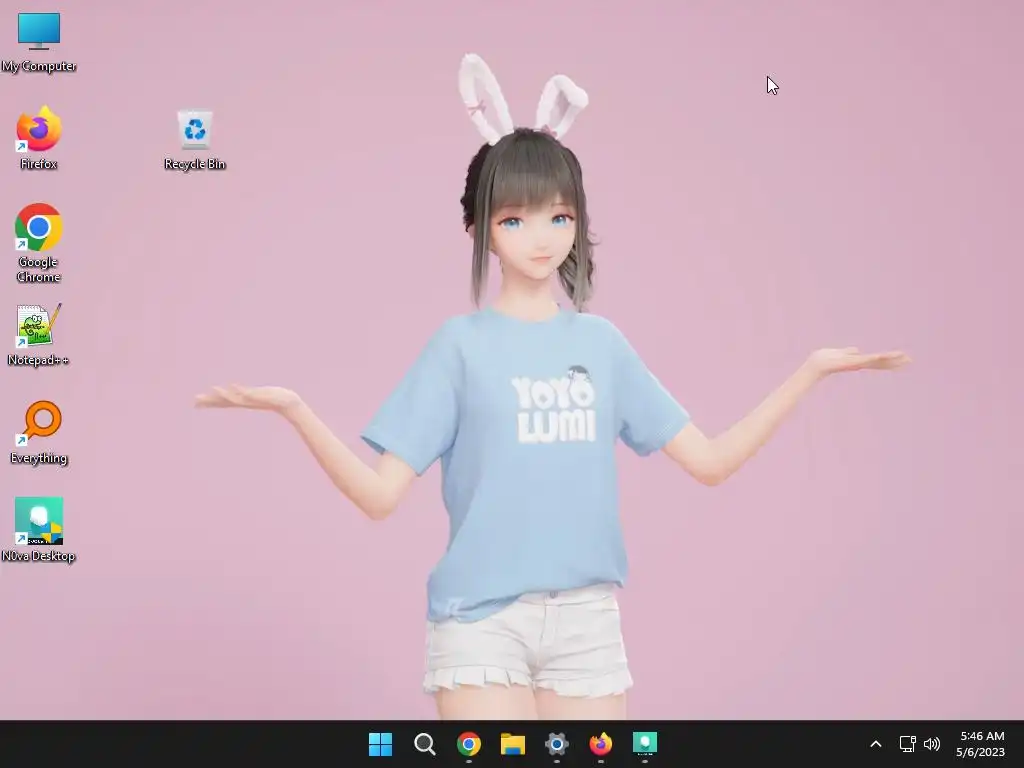
Task: Open Chrome from the taskbar
Action: pos(468,744)
